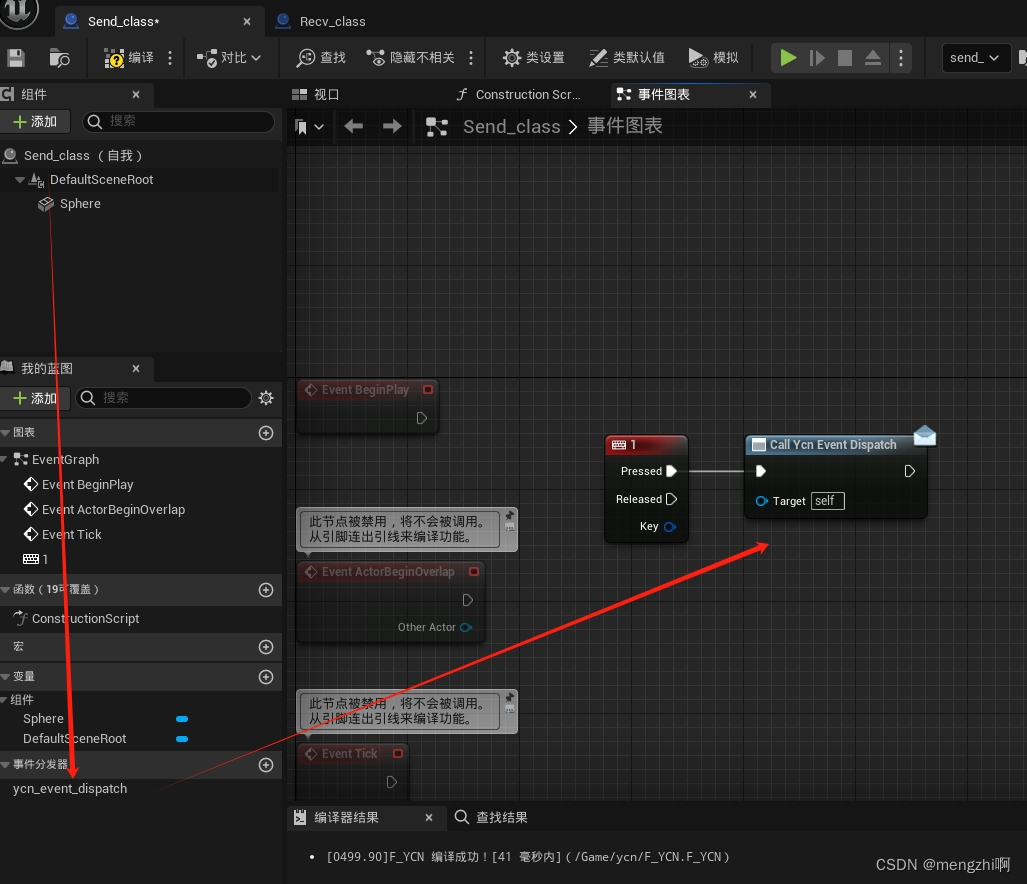
Task: Click Send_class breadcrumb link
Action: click(x=512, y=126)
